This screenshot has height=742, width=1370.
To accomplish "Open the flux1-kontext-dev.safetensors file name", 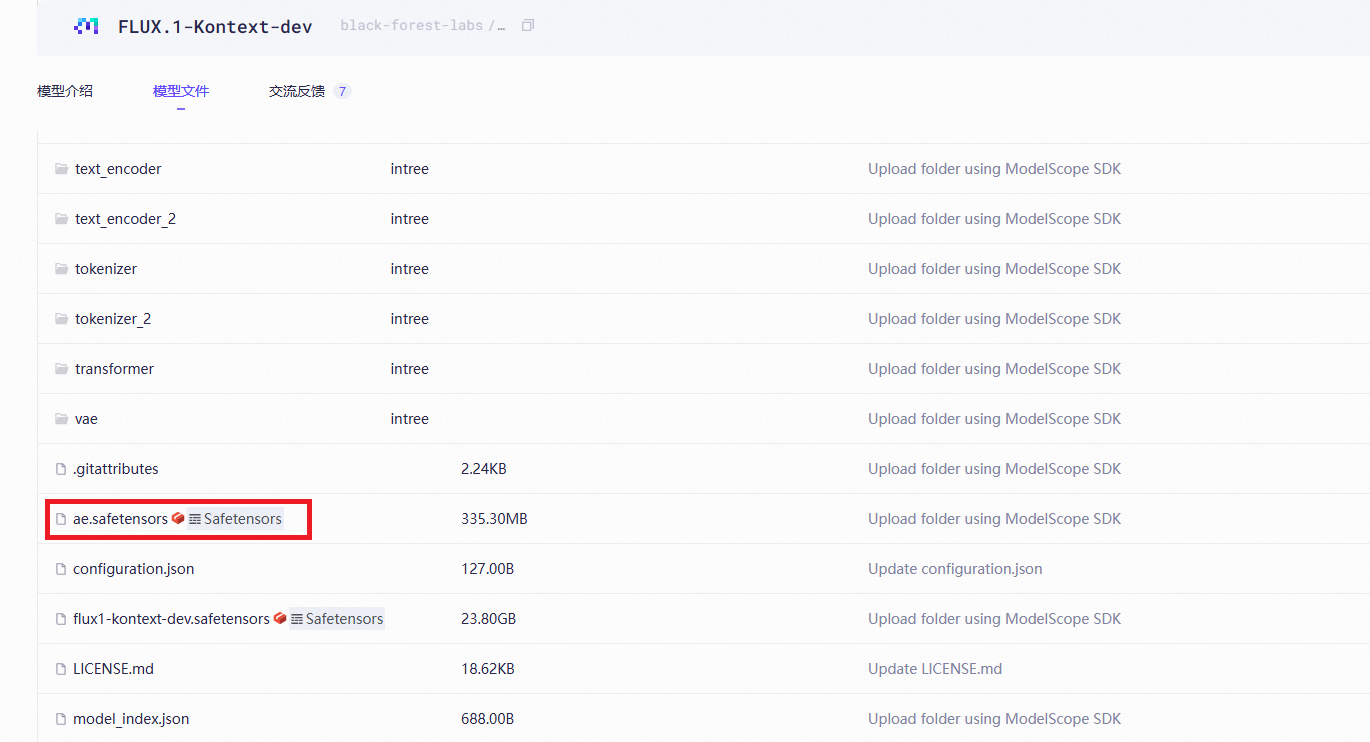I will coord(171,619).
